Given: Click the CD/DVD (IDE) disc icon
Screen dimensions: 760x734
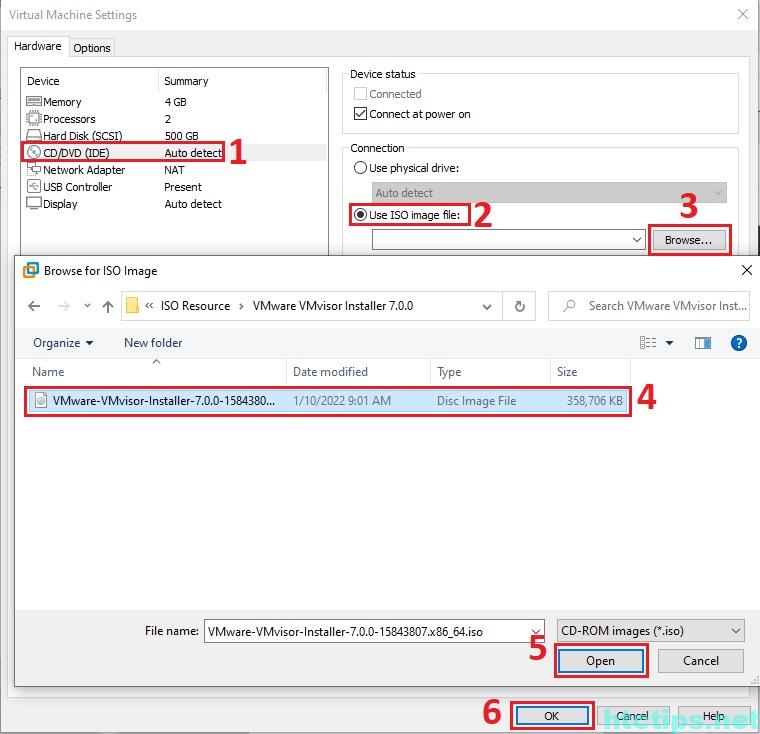Looking at the screenshot, I should click(33, 152).
